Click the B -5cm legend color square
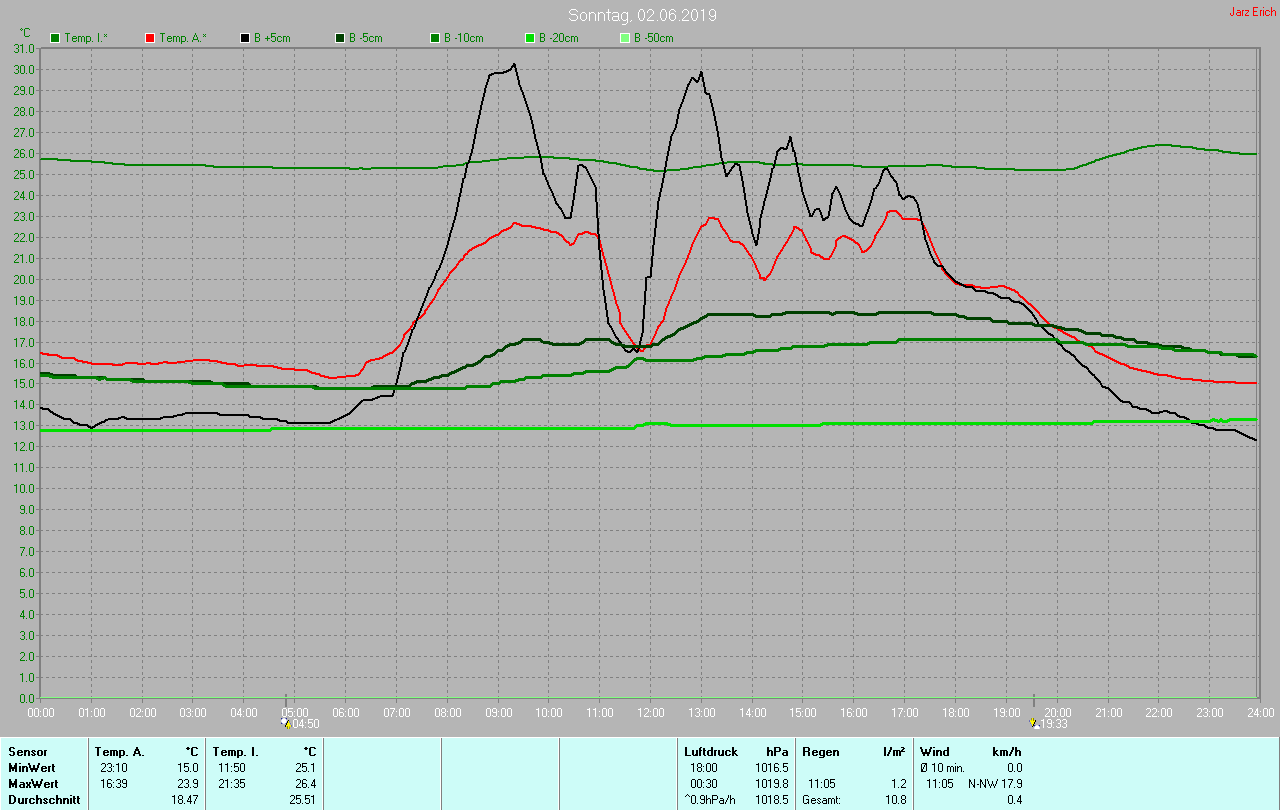The image size is (1280, 810). coord(340,38)
